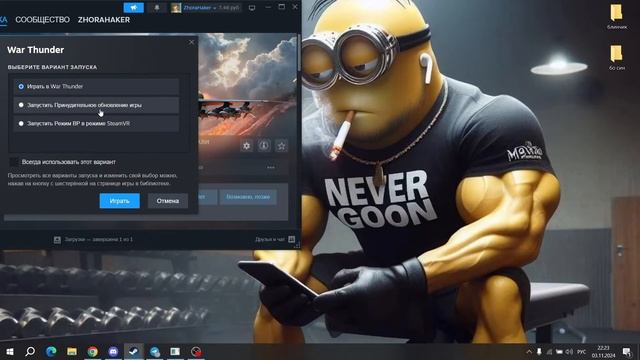The width and height of the screenshot is (640, 360).
Task: Expand the Zhorahaker account dropdown
Action: pyautogui.click(x=211, y=7)
